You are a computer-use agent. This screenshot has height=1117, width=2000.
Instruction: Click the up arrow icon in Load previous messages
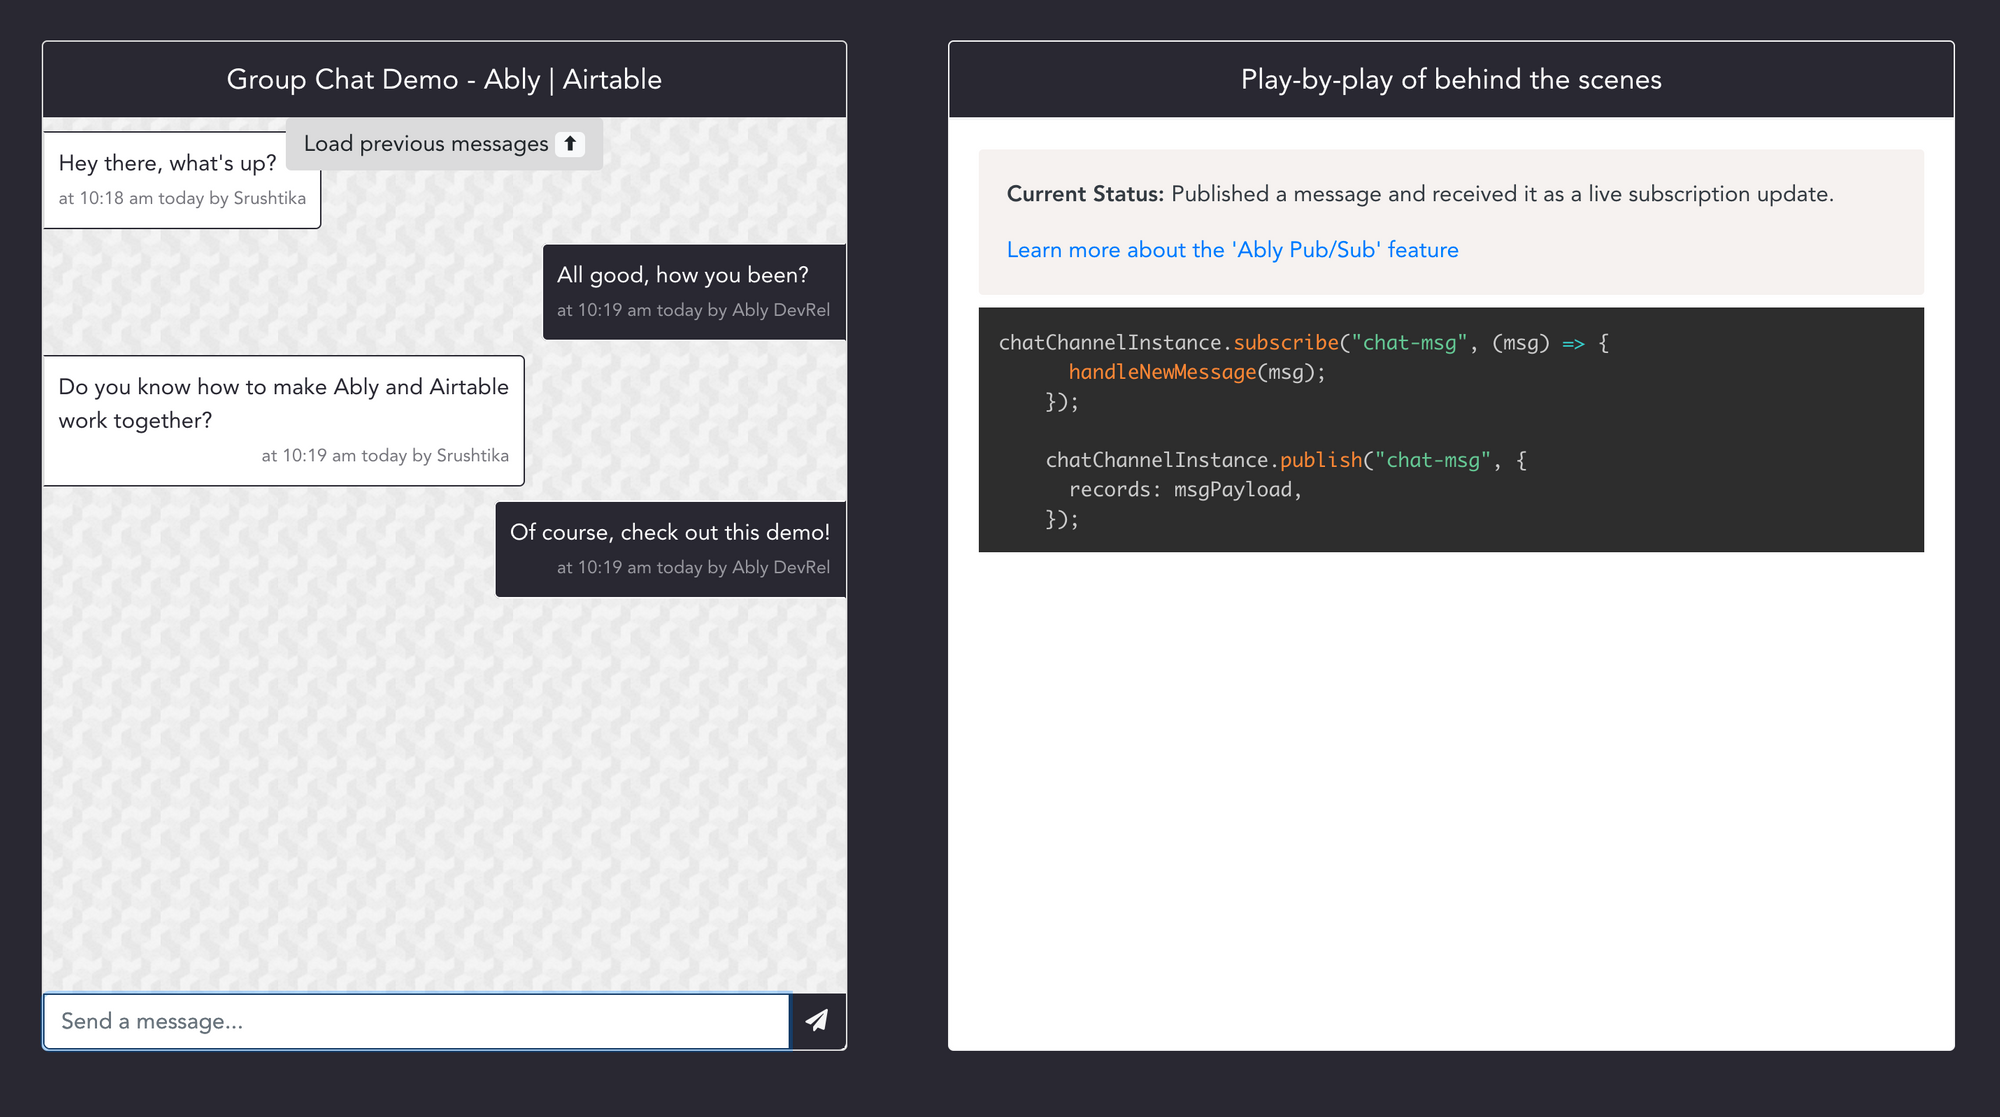tap(570, 144)
